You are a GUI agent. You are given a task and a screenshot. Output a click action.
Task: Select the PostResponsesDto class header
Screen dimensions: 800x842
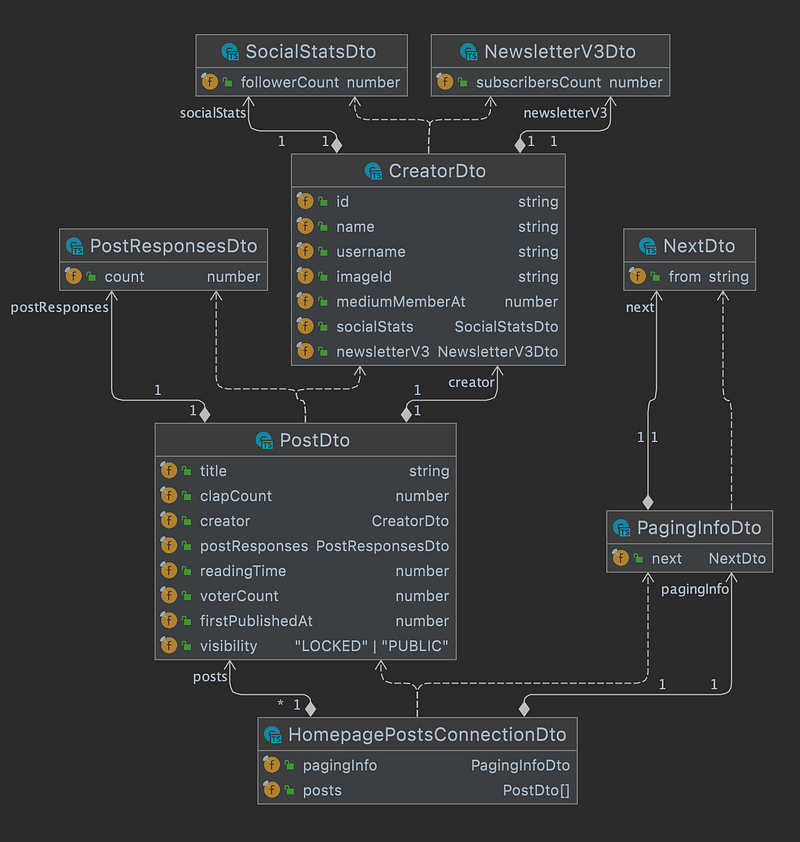[164, 246]
